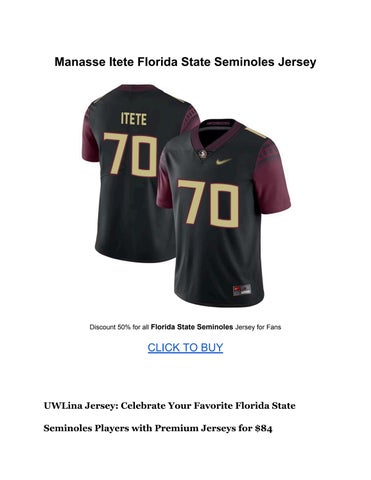The width and height of the screenshot is (371, 480).
Task: Click the maroon sleeve of front jersey
Action: coord(273,175)
